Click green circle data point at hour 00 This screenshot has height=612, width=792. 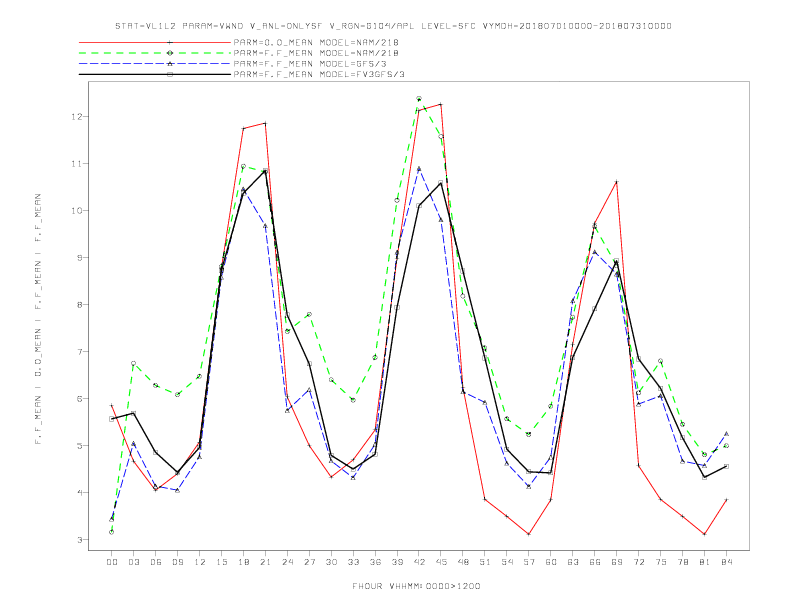(112, 532)
